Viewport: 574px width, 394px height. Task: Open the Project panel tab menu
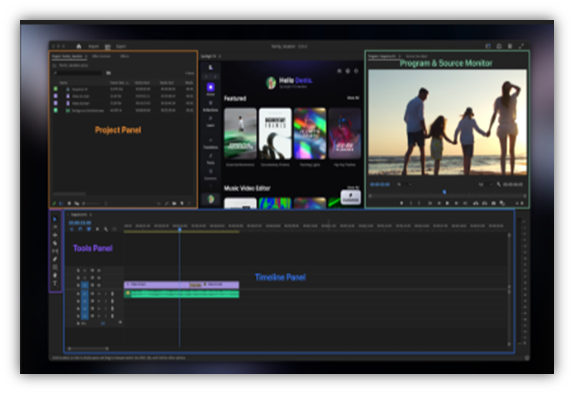click(86, 56)
